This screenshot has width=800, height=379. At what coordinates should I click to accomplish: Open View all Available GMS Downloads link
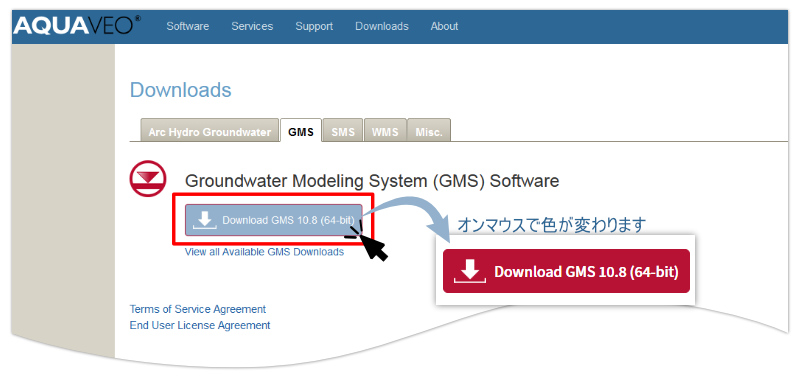click(x=264, y=252)
